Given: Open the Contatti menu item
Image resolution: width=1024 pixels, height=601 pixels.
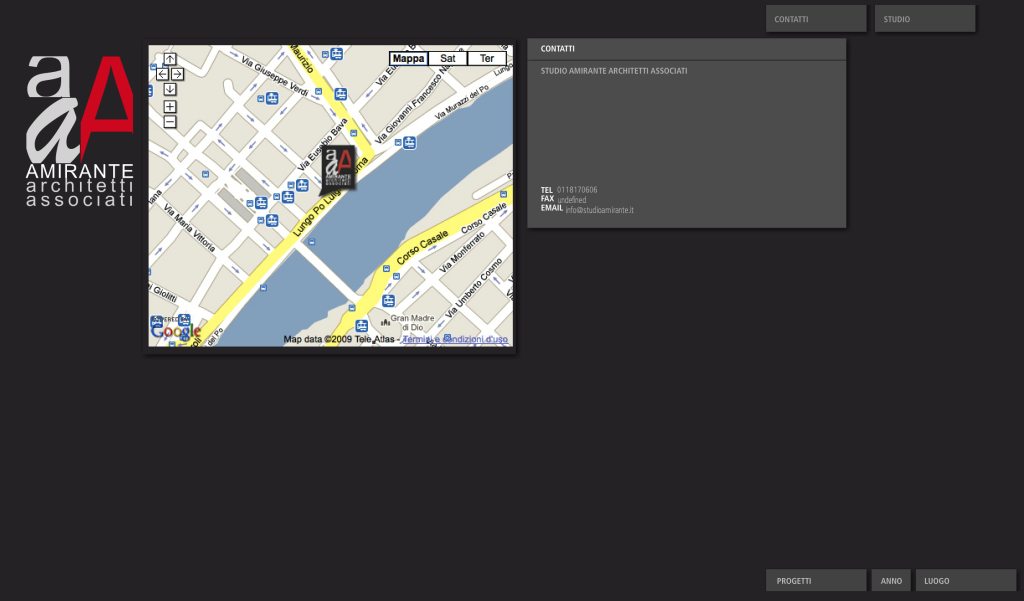Looking at the screenshot, I should click(816, 19).
